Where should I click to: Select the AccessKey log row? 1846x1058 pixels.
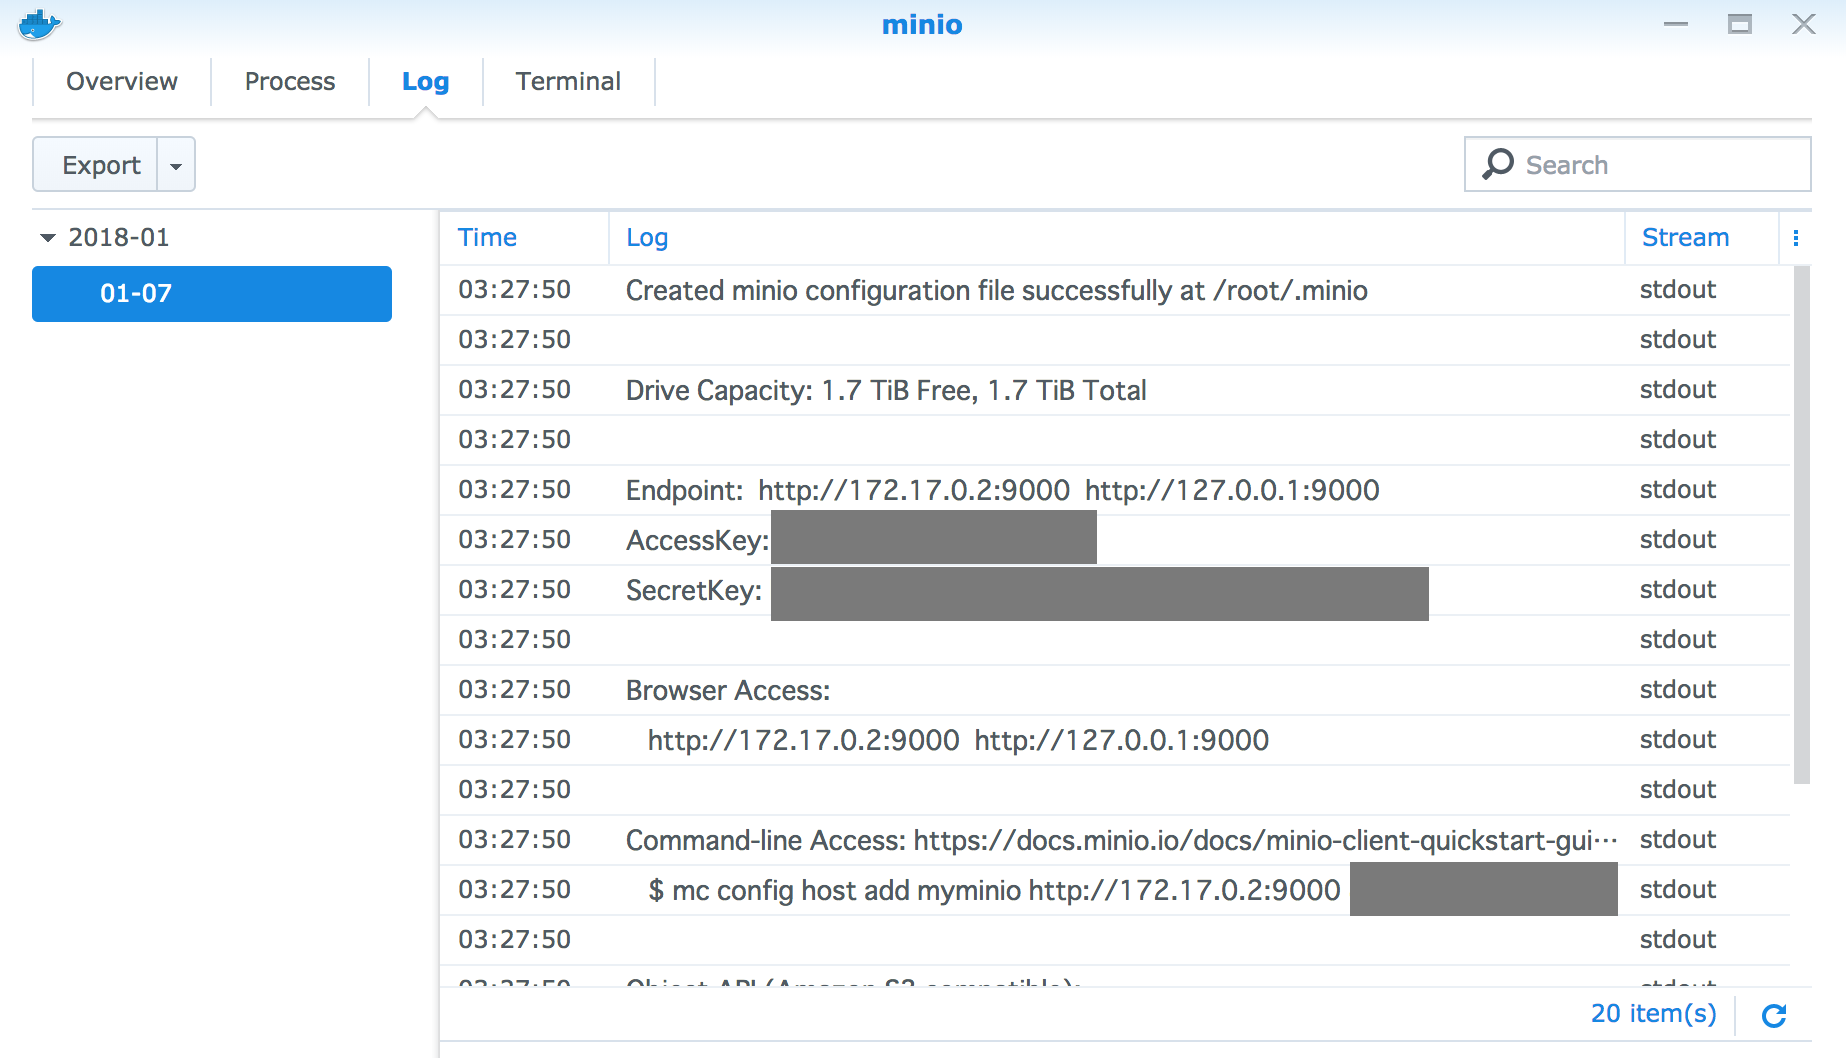(x=1115, y=540)
